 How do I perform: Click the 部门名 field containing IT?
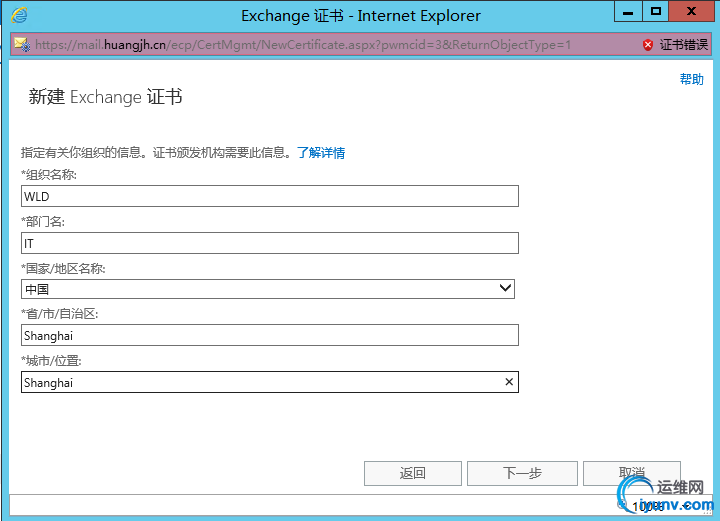tap(270, 243)
